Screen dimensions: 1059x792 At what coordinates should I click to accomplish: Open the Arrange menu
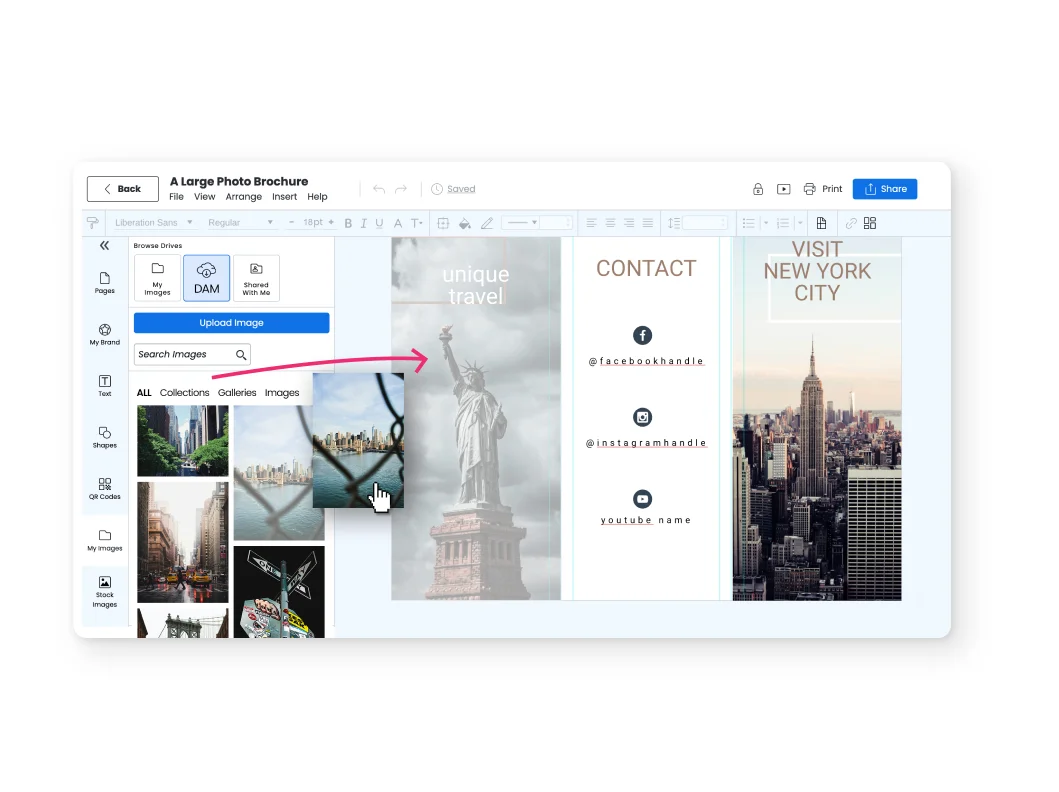point(243,197)
